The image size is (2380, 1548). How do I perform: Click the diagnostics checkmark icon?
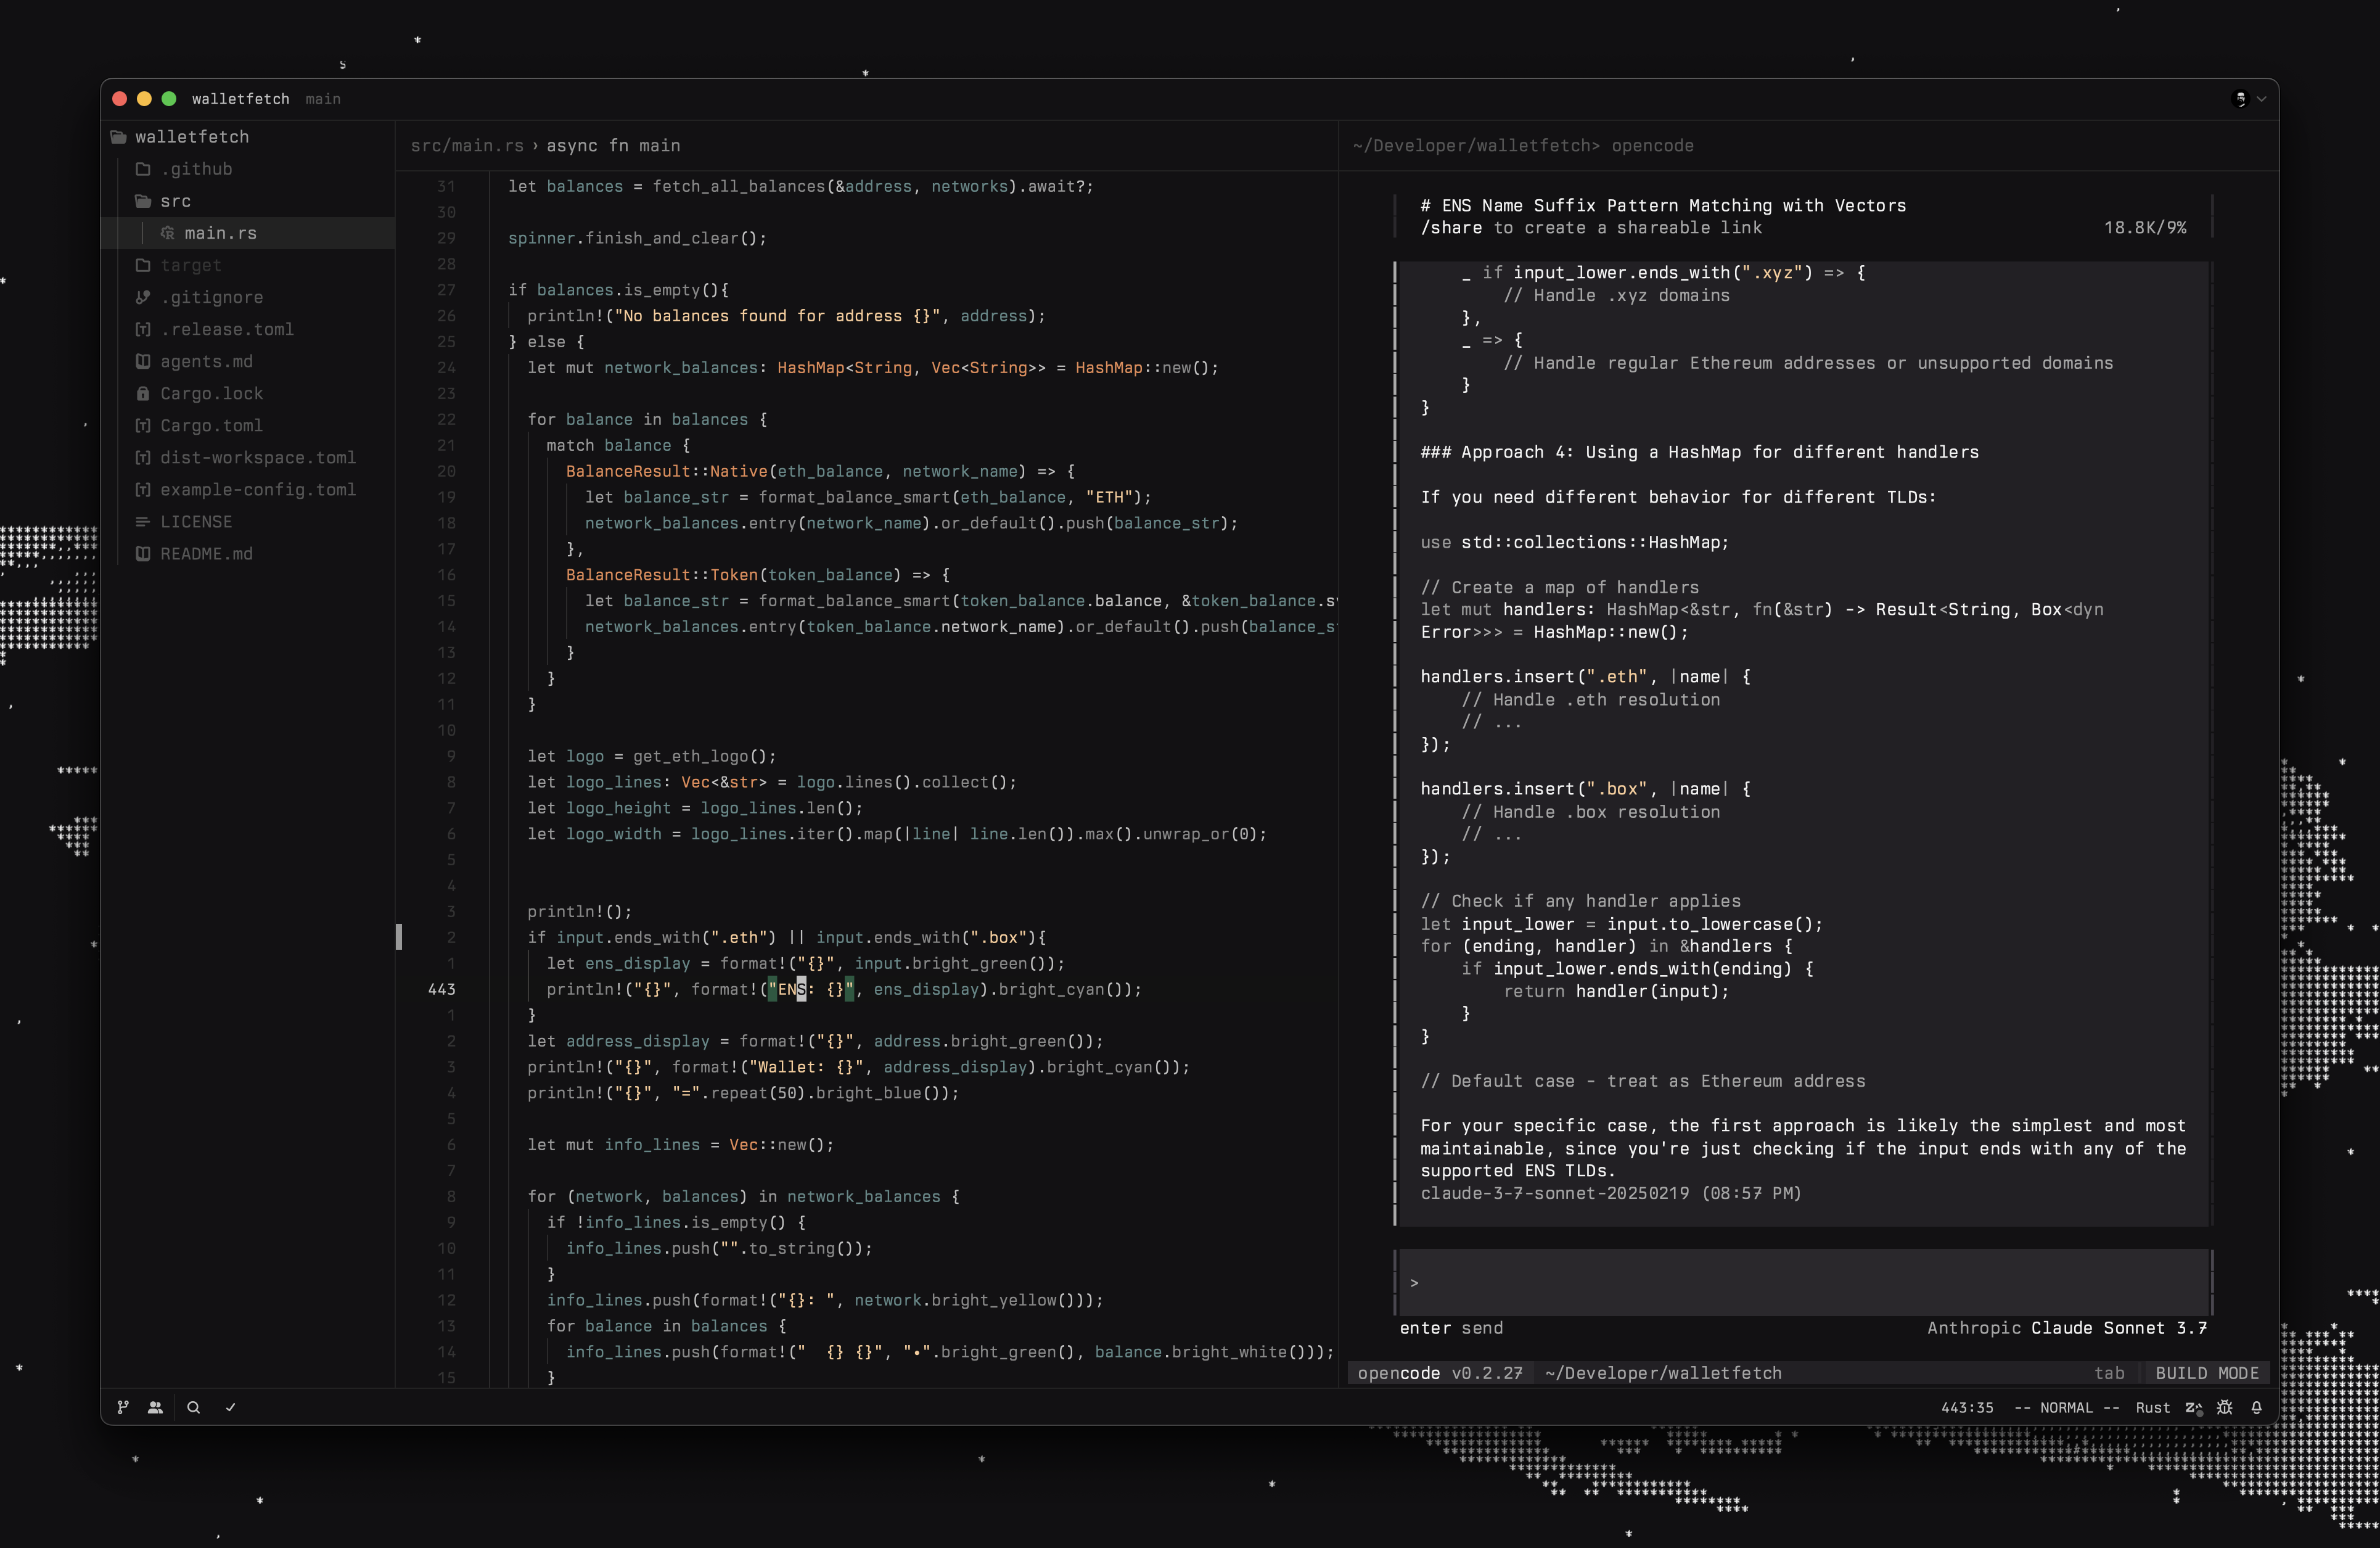point(231,1407)
